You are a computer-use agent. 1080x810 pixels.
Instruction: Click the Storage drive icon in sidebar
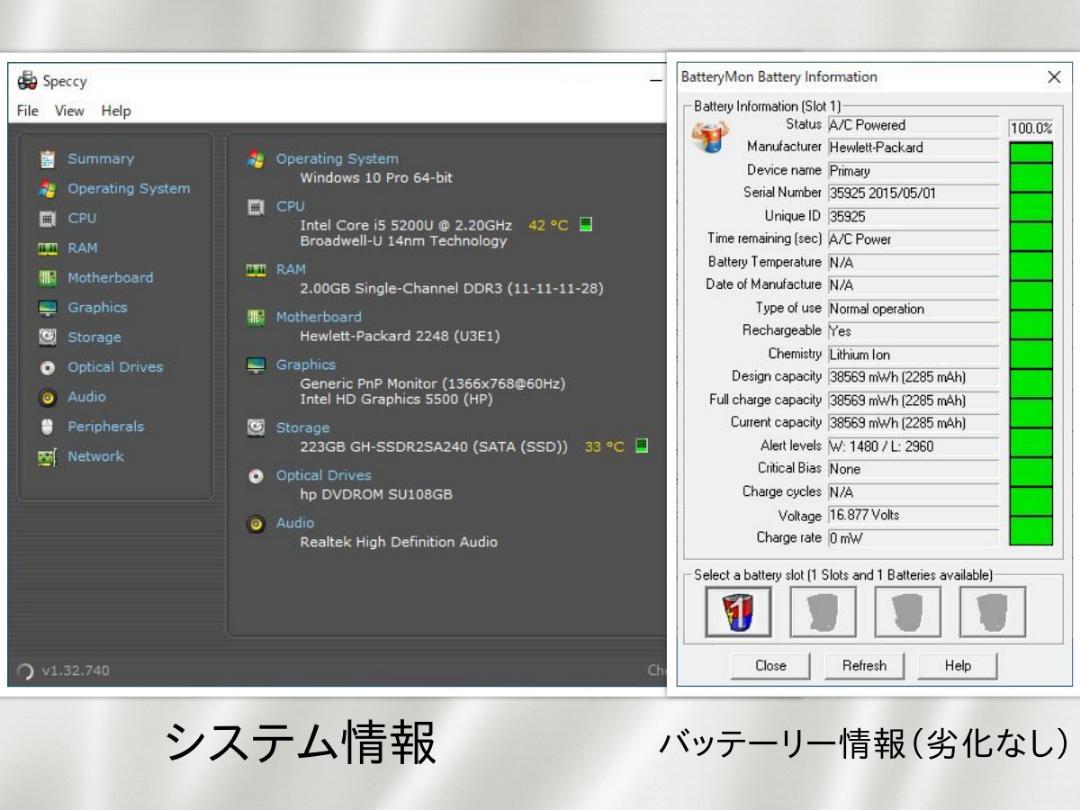click(x=47, y=338)
